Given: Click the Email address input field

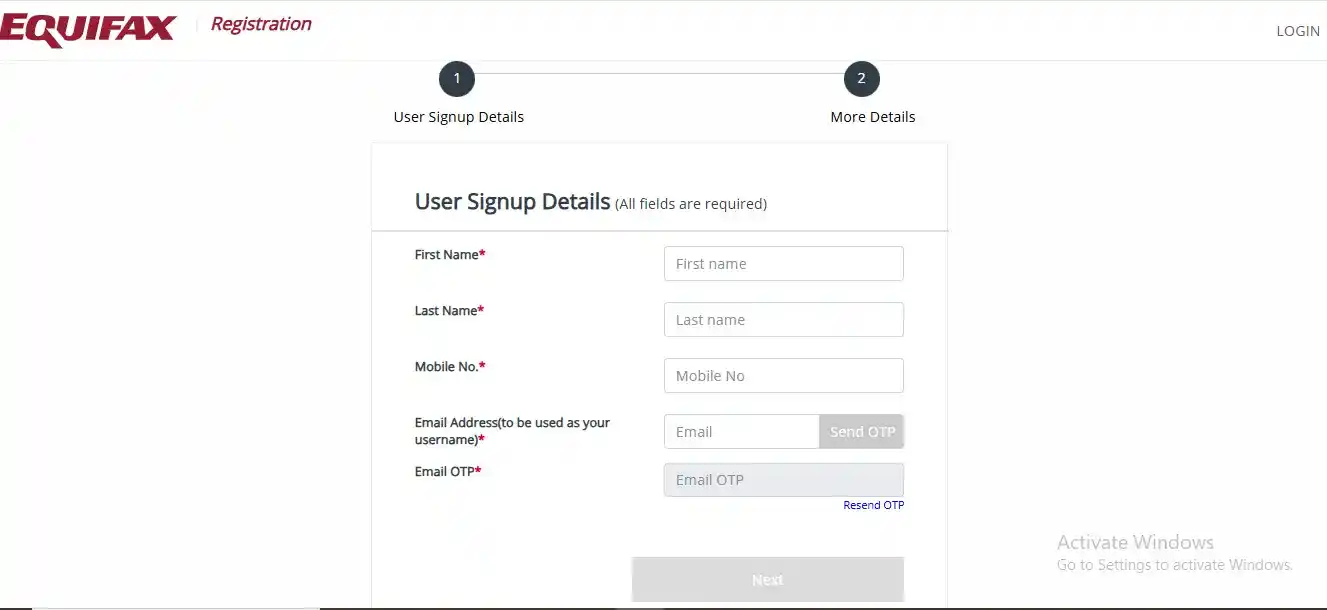Looking at the screenshot, I should [x=741, y=432].
